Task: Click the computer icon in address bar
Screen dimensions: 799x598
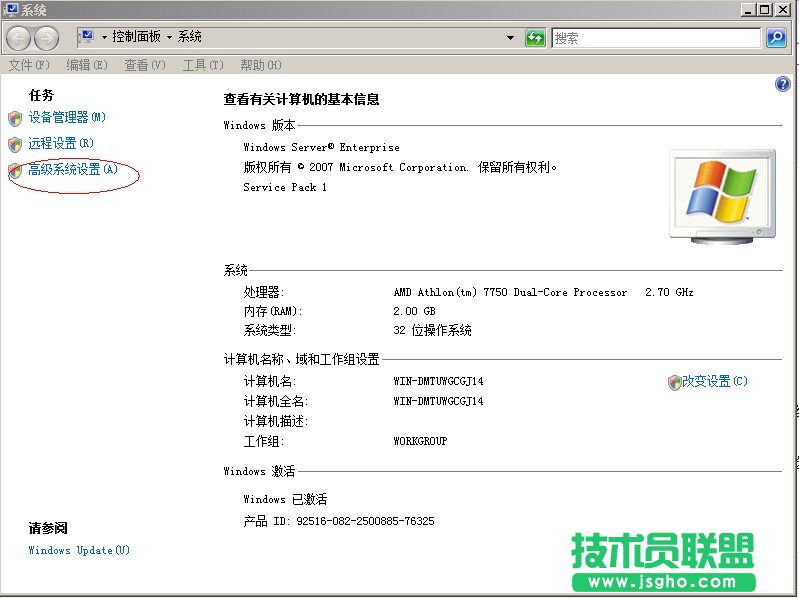Action: pos(87,36)
